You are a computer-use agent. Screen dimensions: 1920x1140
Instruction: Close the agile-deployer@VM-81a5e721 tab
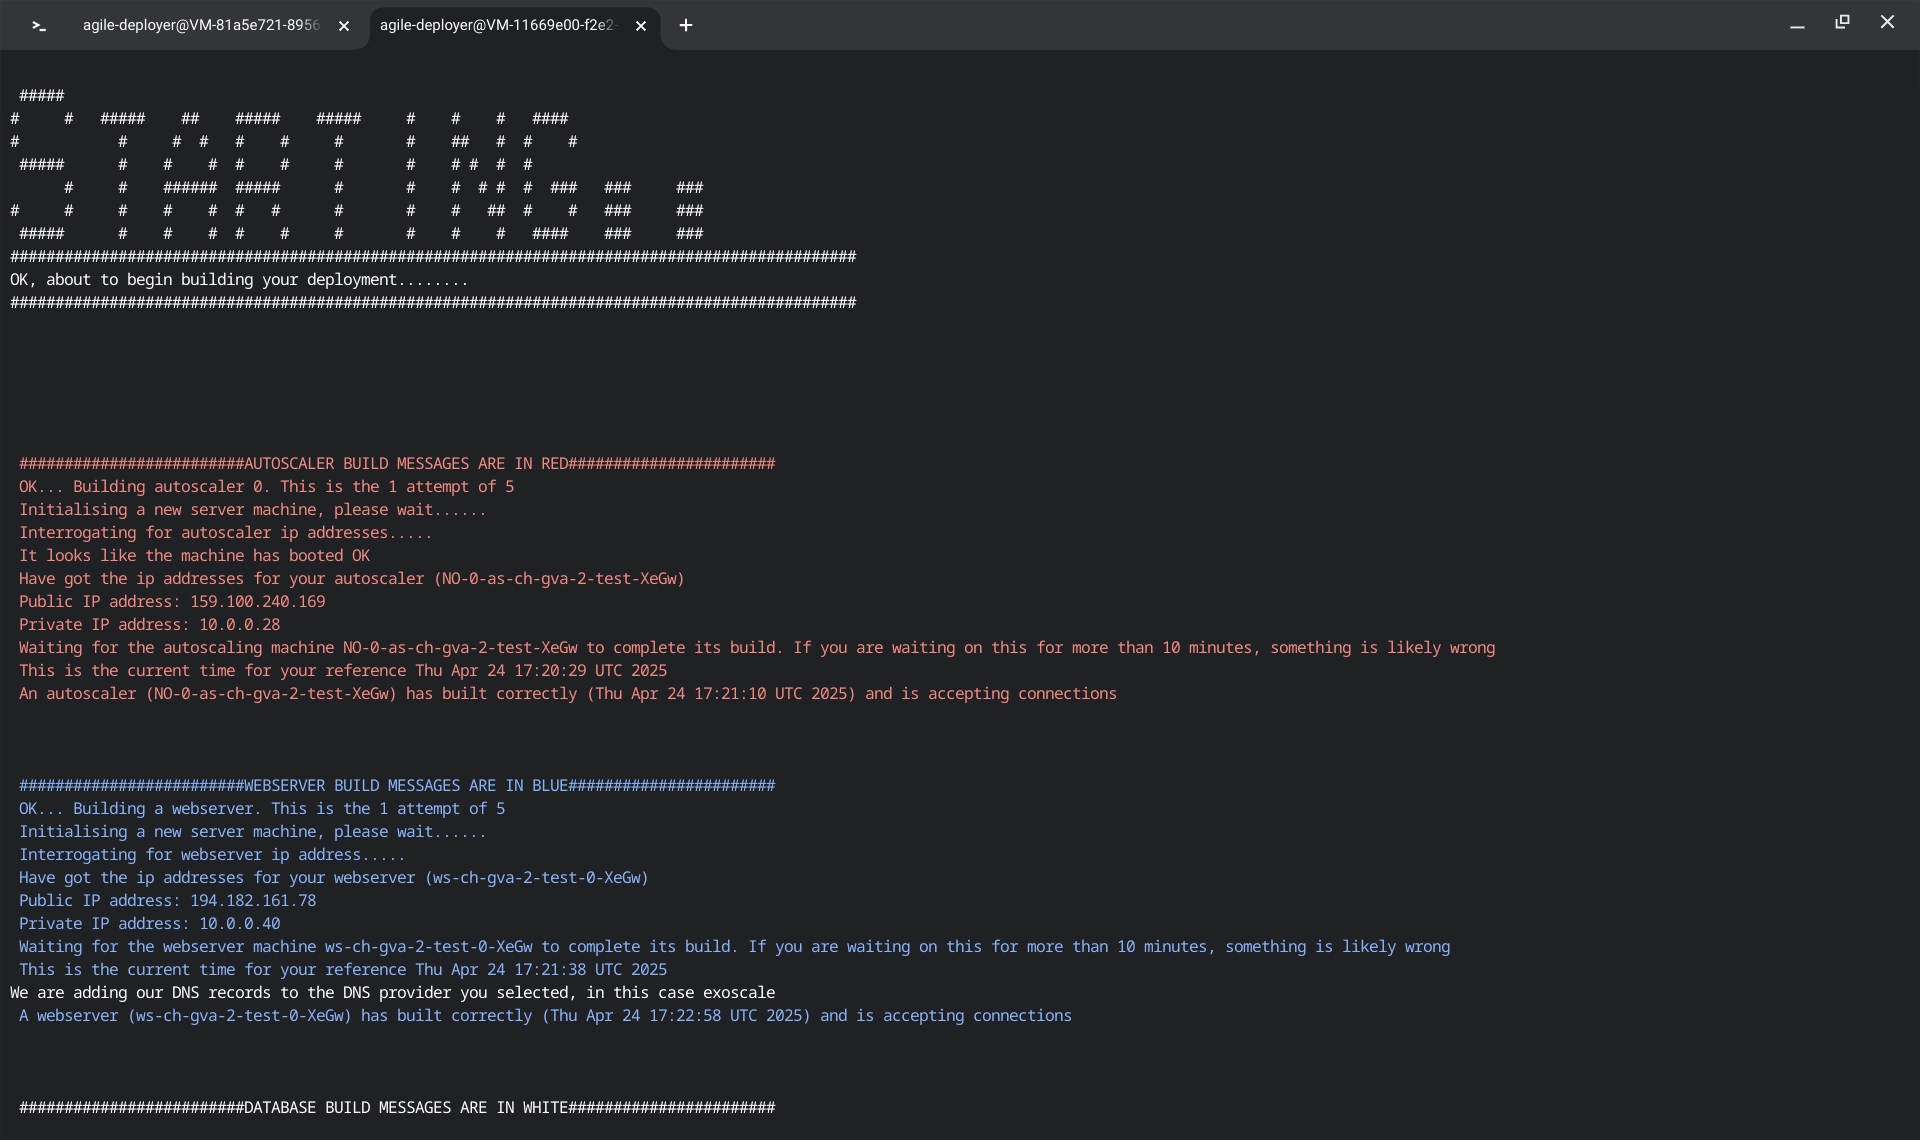[x=344, y=26]
